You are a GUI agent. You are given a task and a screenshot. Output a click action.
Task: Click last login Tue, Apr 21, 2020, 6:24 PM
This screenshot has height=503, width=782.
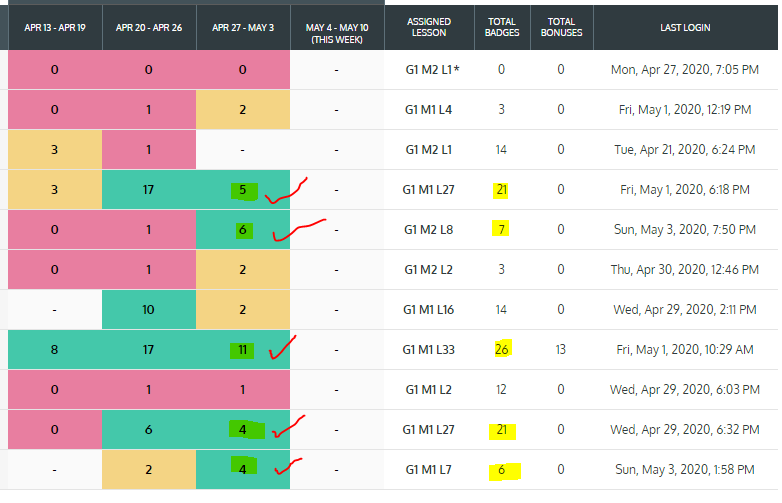tap(685, 150)
